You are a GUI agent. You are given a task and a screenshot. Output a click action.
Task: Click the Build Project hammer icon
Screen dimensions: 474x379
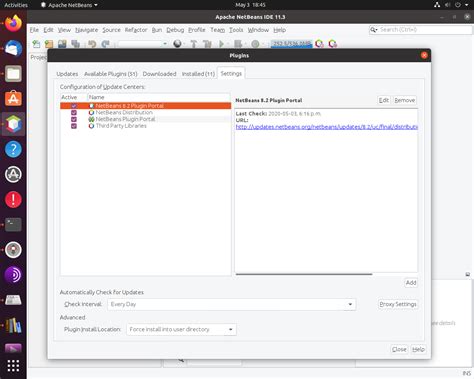(x=194, y=44)
